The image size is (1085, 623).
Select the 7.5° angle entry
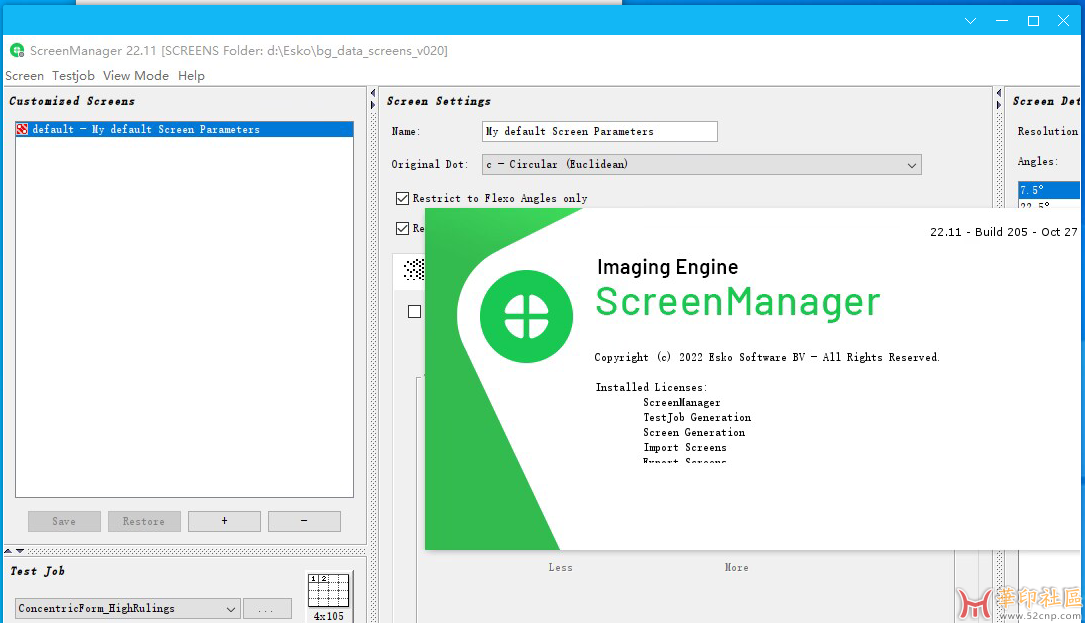click(x=1048, y=190)
